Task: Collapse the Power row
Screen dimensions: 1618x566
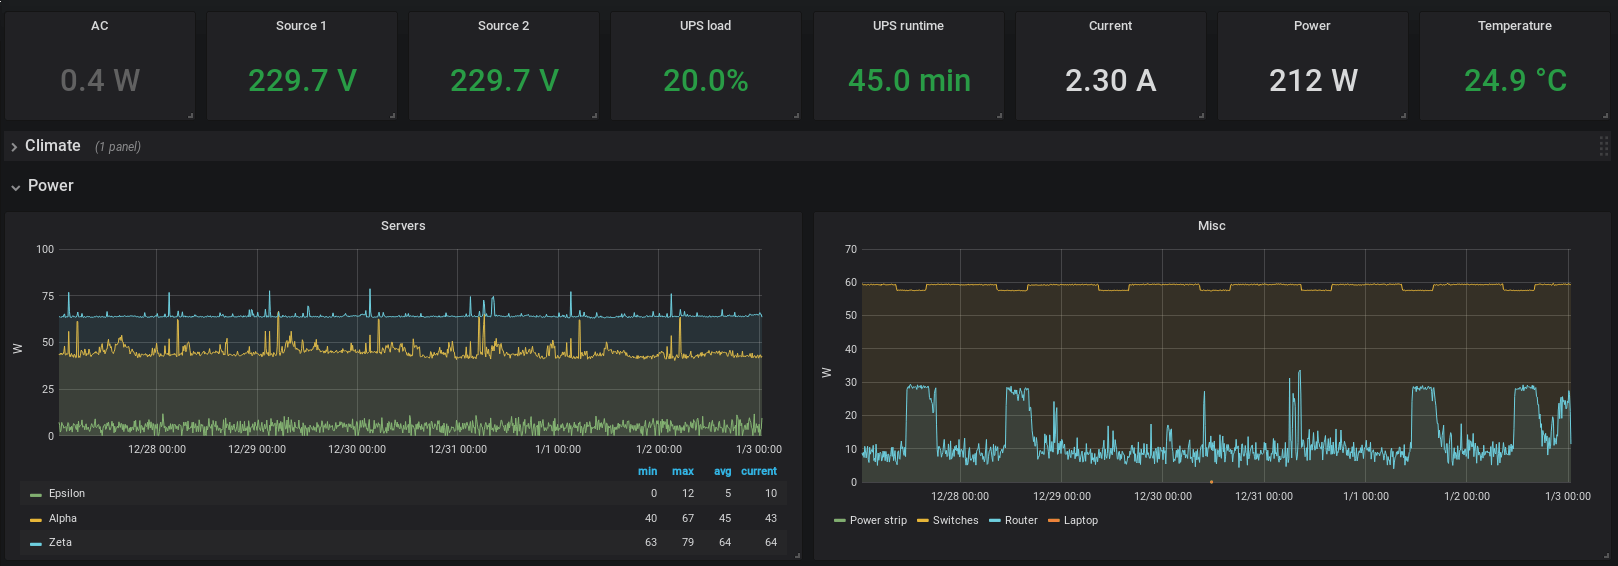Action: pos(50,186)
